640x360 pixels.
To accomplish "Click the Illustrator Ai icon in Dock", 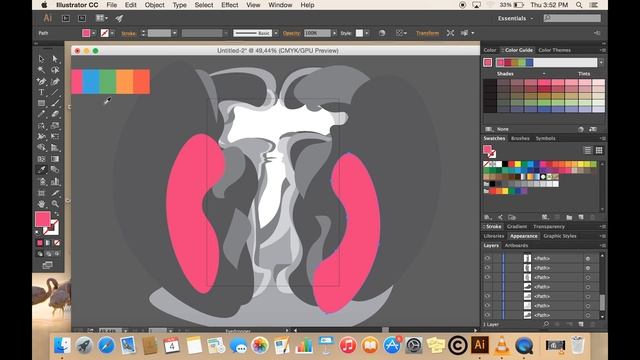I will click(480, 345).
